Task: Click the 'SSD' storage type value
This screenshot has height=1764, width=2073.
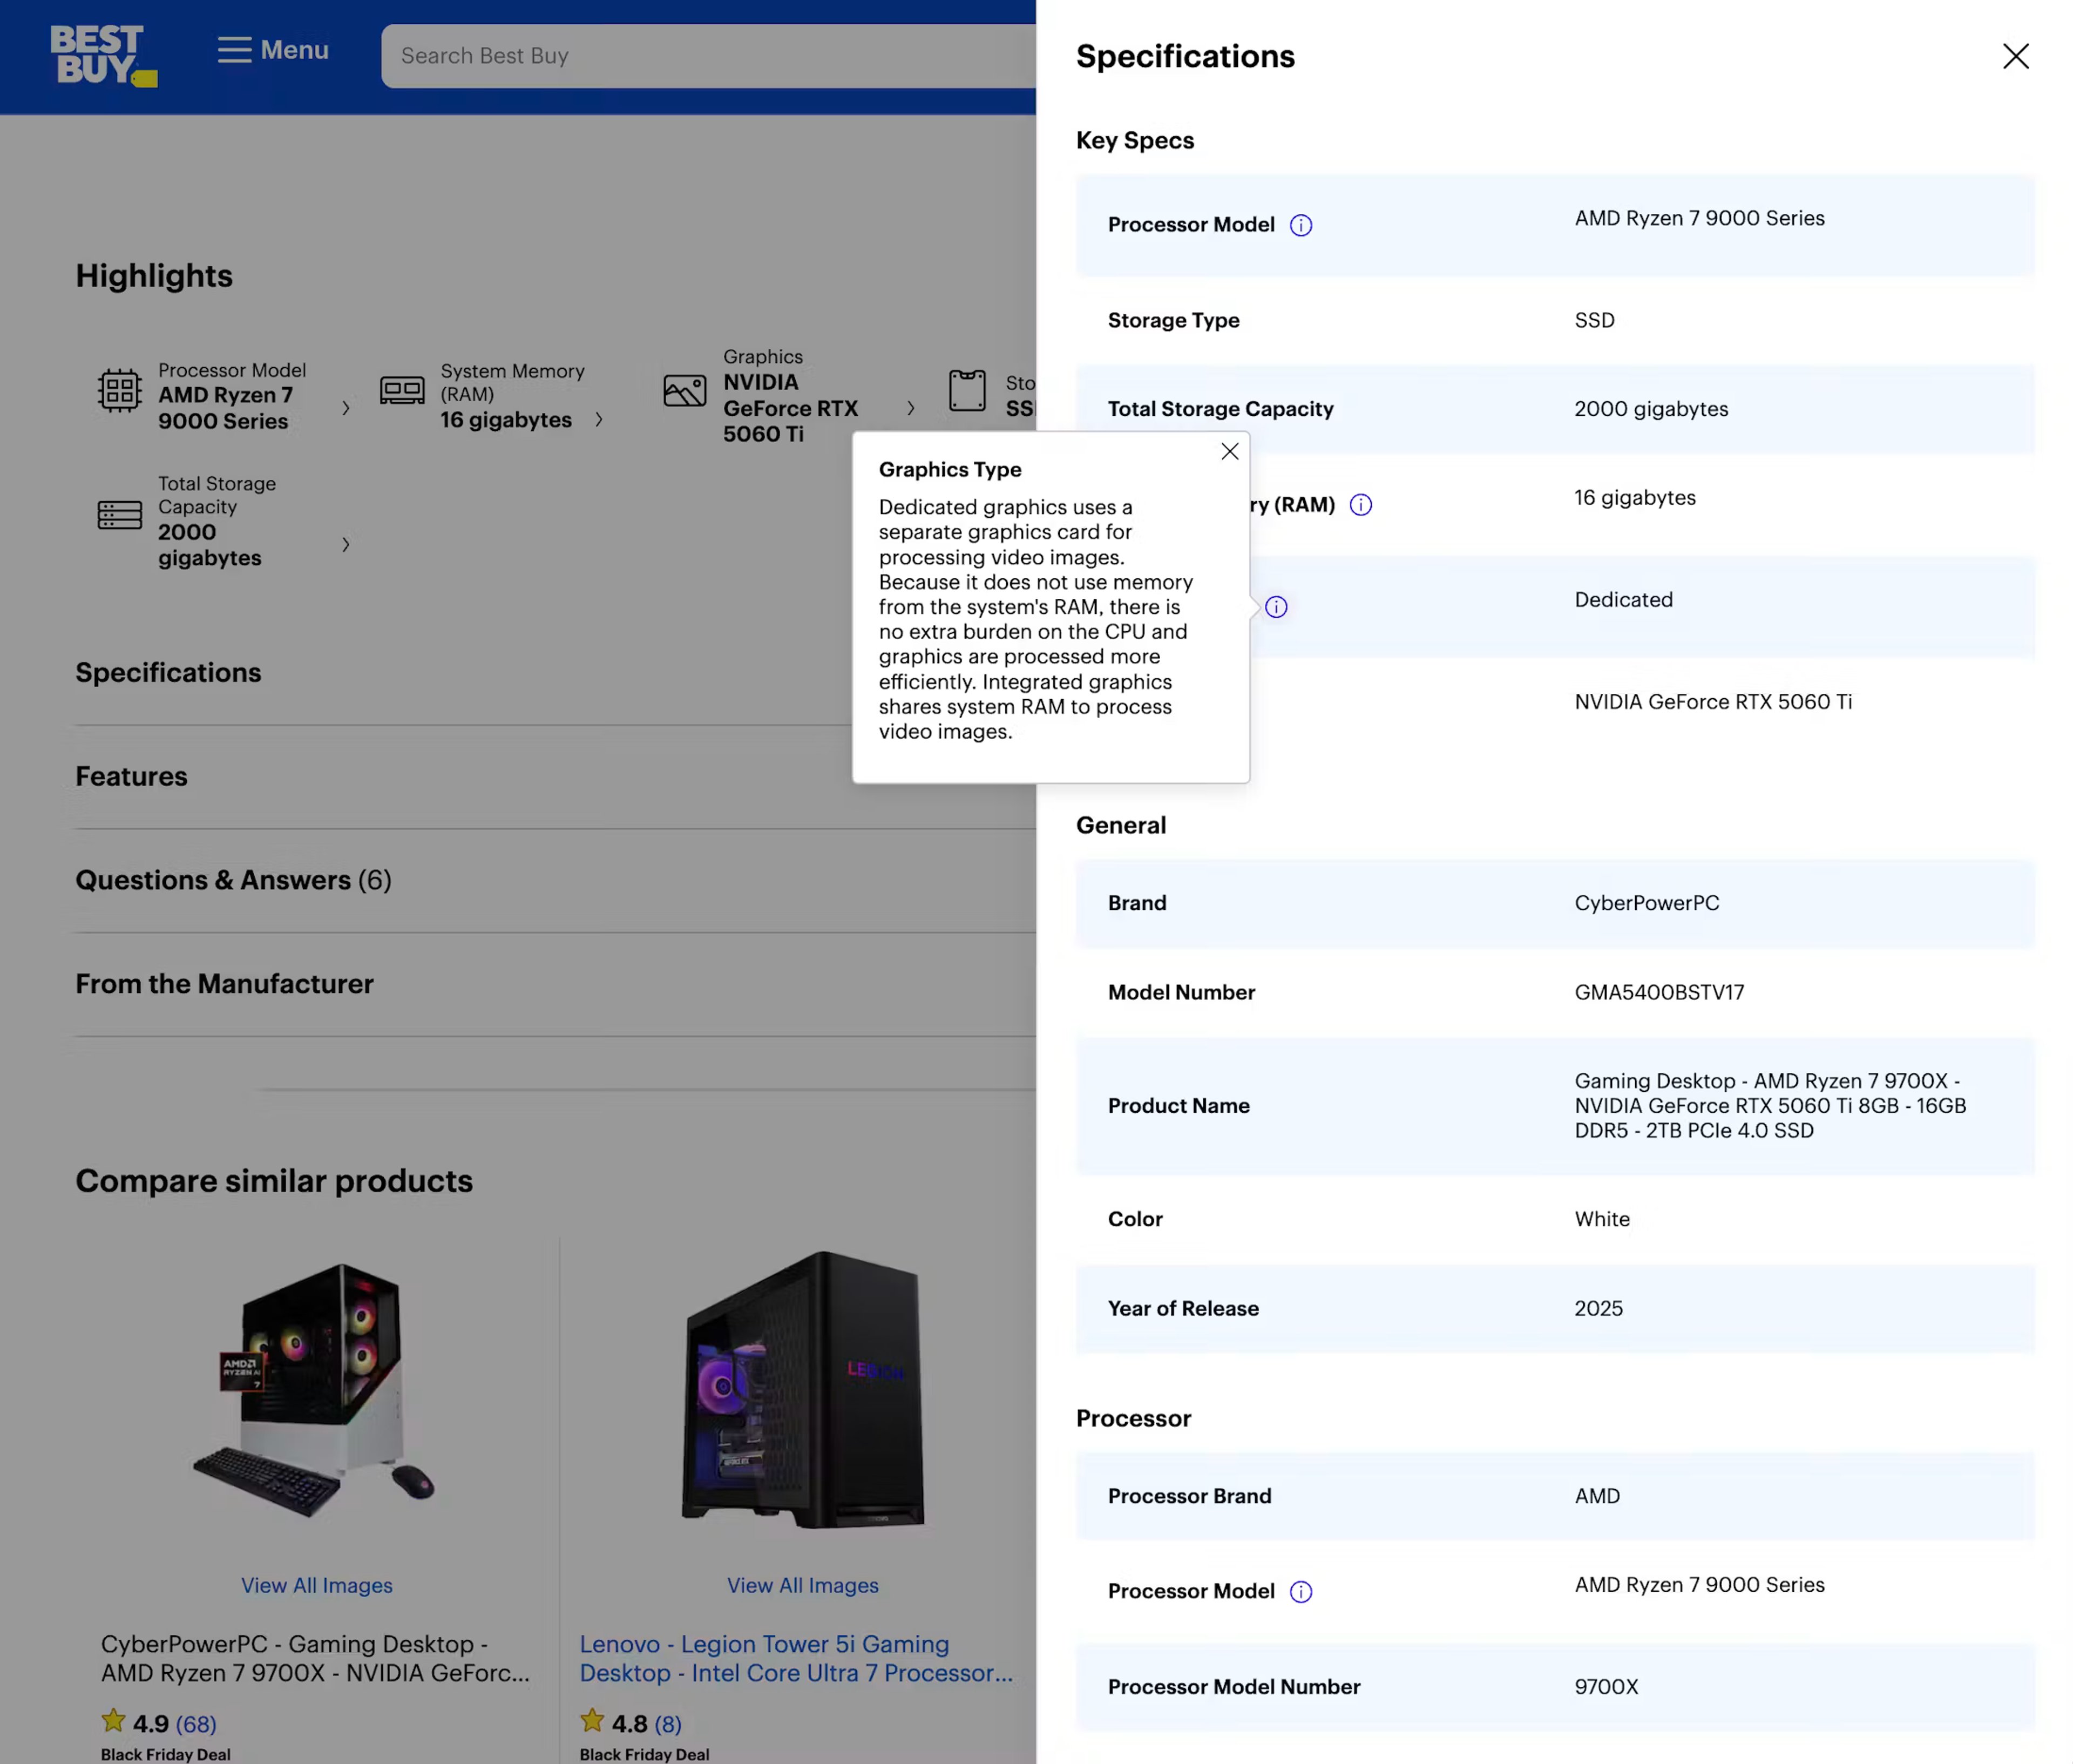Action: click(1594, 320)
